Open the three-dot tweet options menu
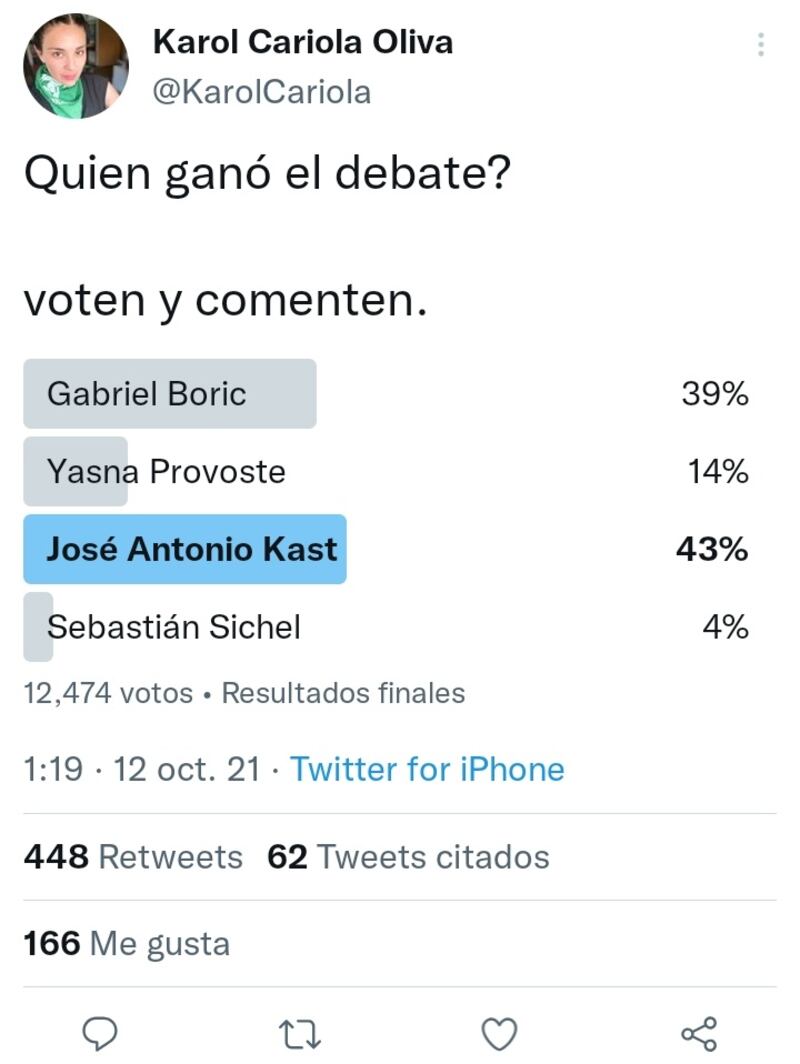The width and height of the screenshot is (800, 1064). [761, 45]
